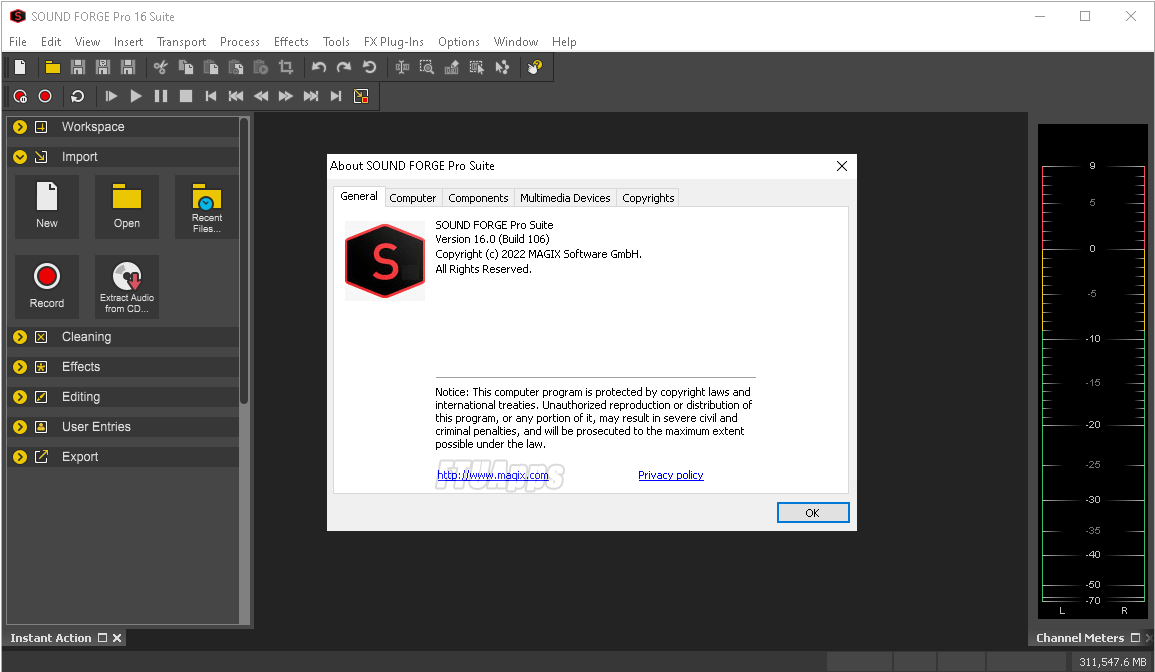Maximize the Channel Meters panel
This screenshot has height=672, width=1155.
coord(1135,638)
